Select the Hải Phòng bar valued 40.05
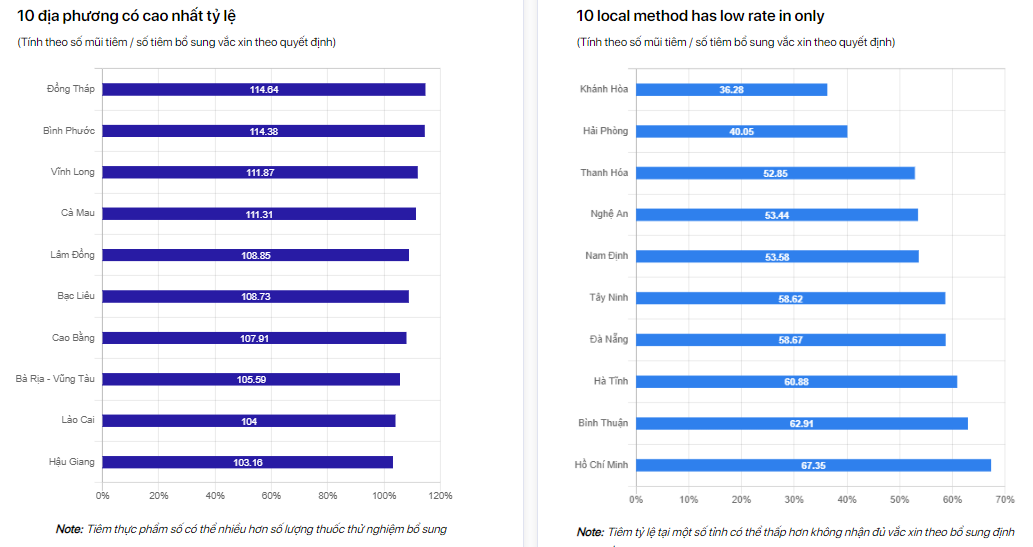This screenshot has height=547, width=1033. click(741, 131)
